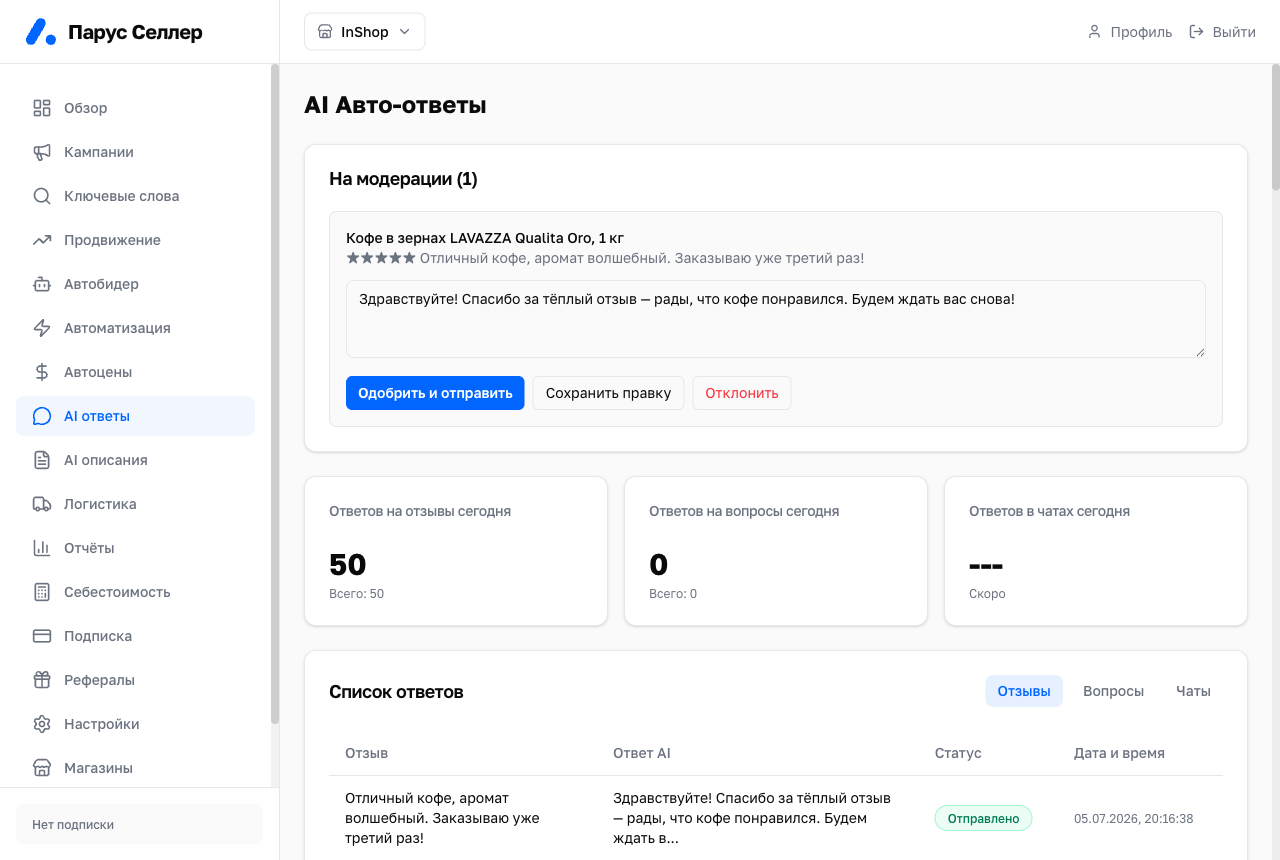The image size is (1280, 860).
Task: Click the review text in the table row
Action: [442, 818]
